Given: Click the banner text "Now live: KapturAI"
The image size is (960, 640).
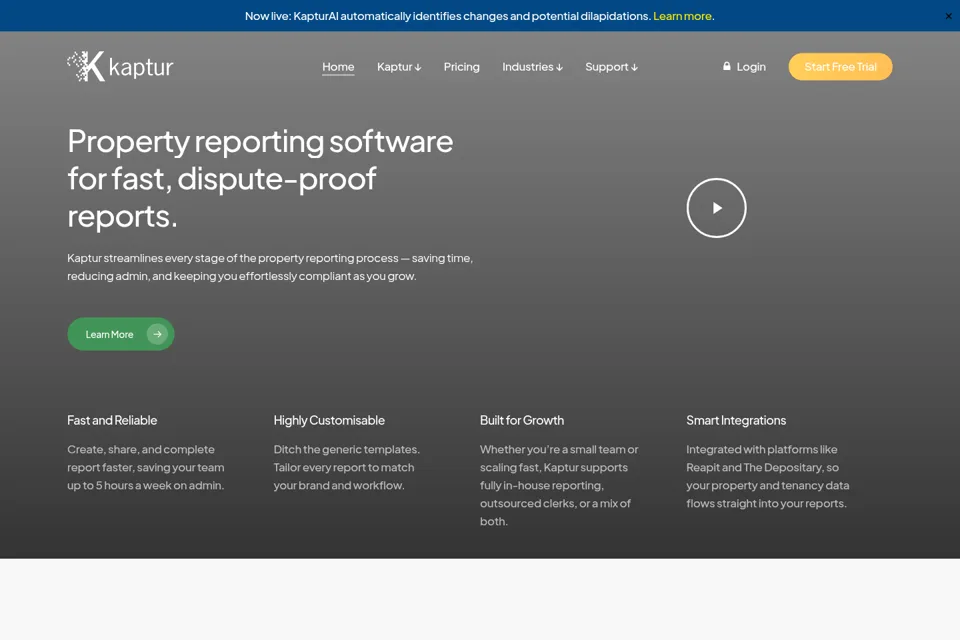Looking at the screenshot, I should (291, 16).
